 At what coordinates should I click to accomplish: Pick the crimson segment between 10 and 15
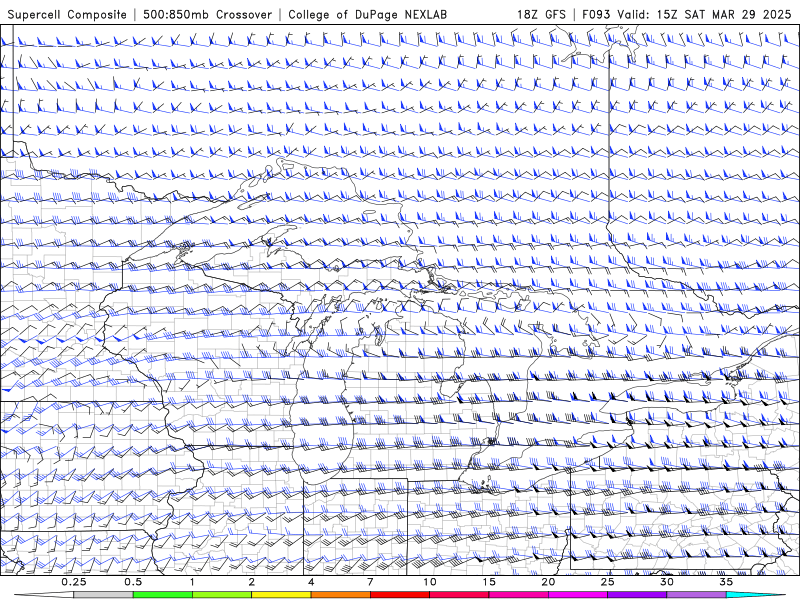coord(459,595)
